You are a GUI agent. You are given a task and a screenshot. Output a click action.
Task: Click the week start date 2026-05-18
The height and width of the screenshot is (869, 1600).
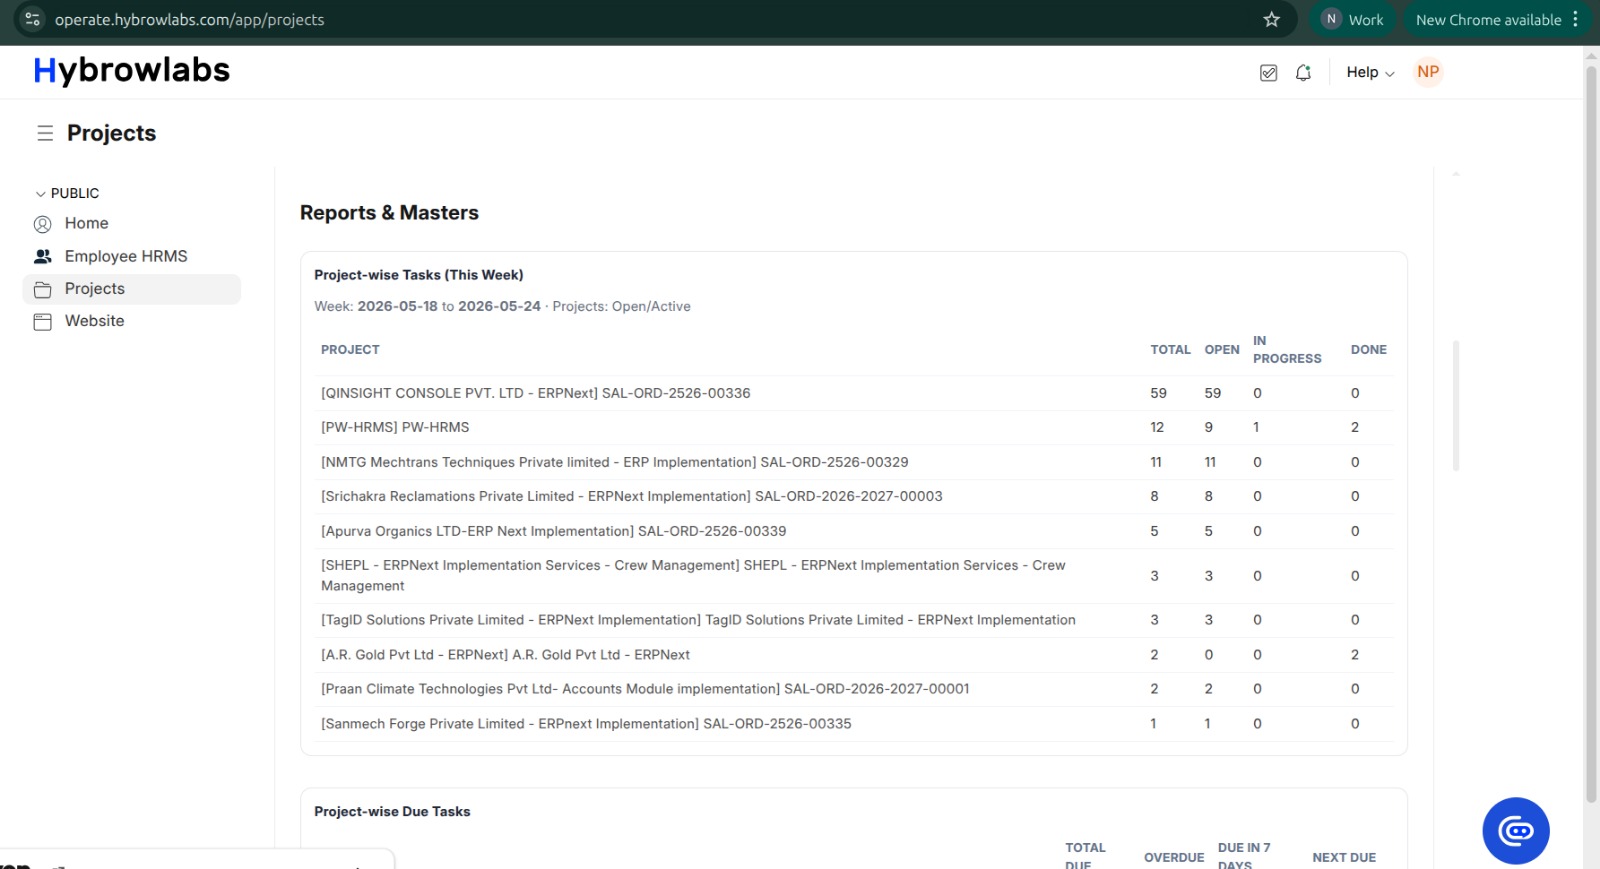[397, 307]
